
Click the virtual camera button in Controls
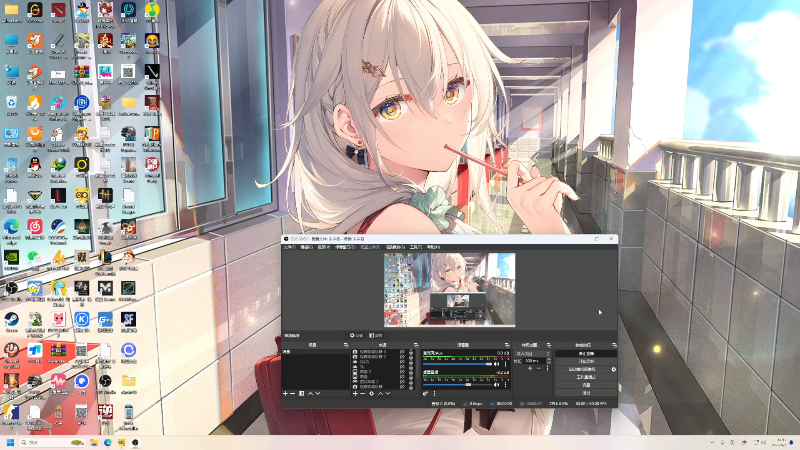(582, 369)
